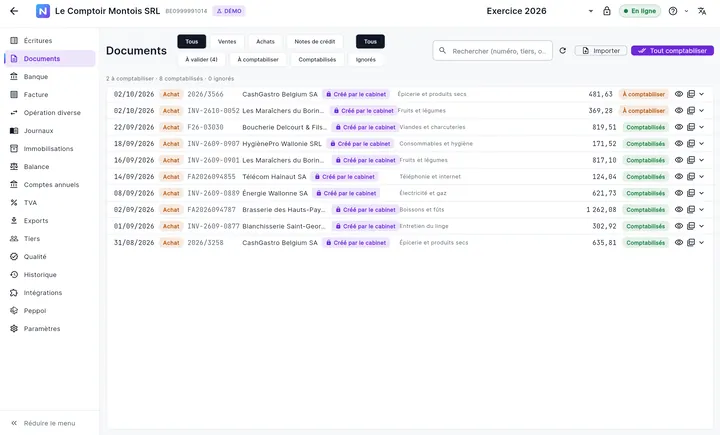Preview the Énergie Wallonne document via eye icon

pos(679,193)
